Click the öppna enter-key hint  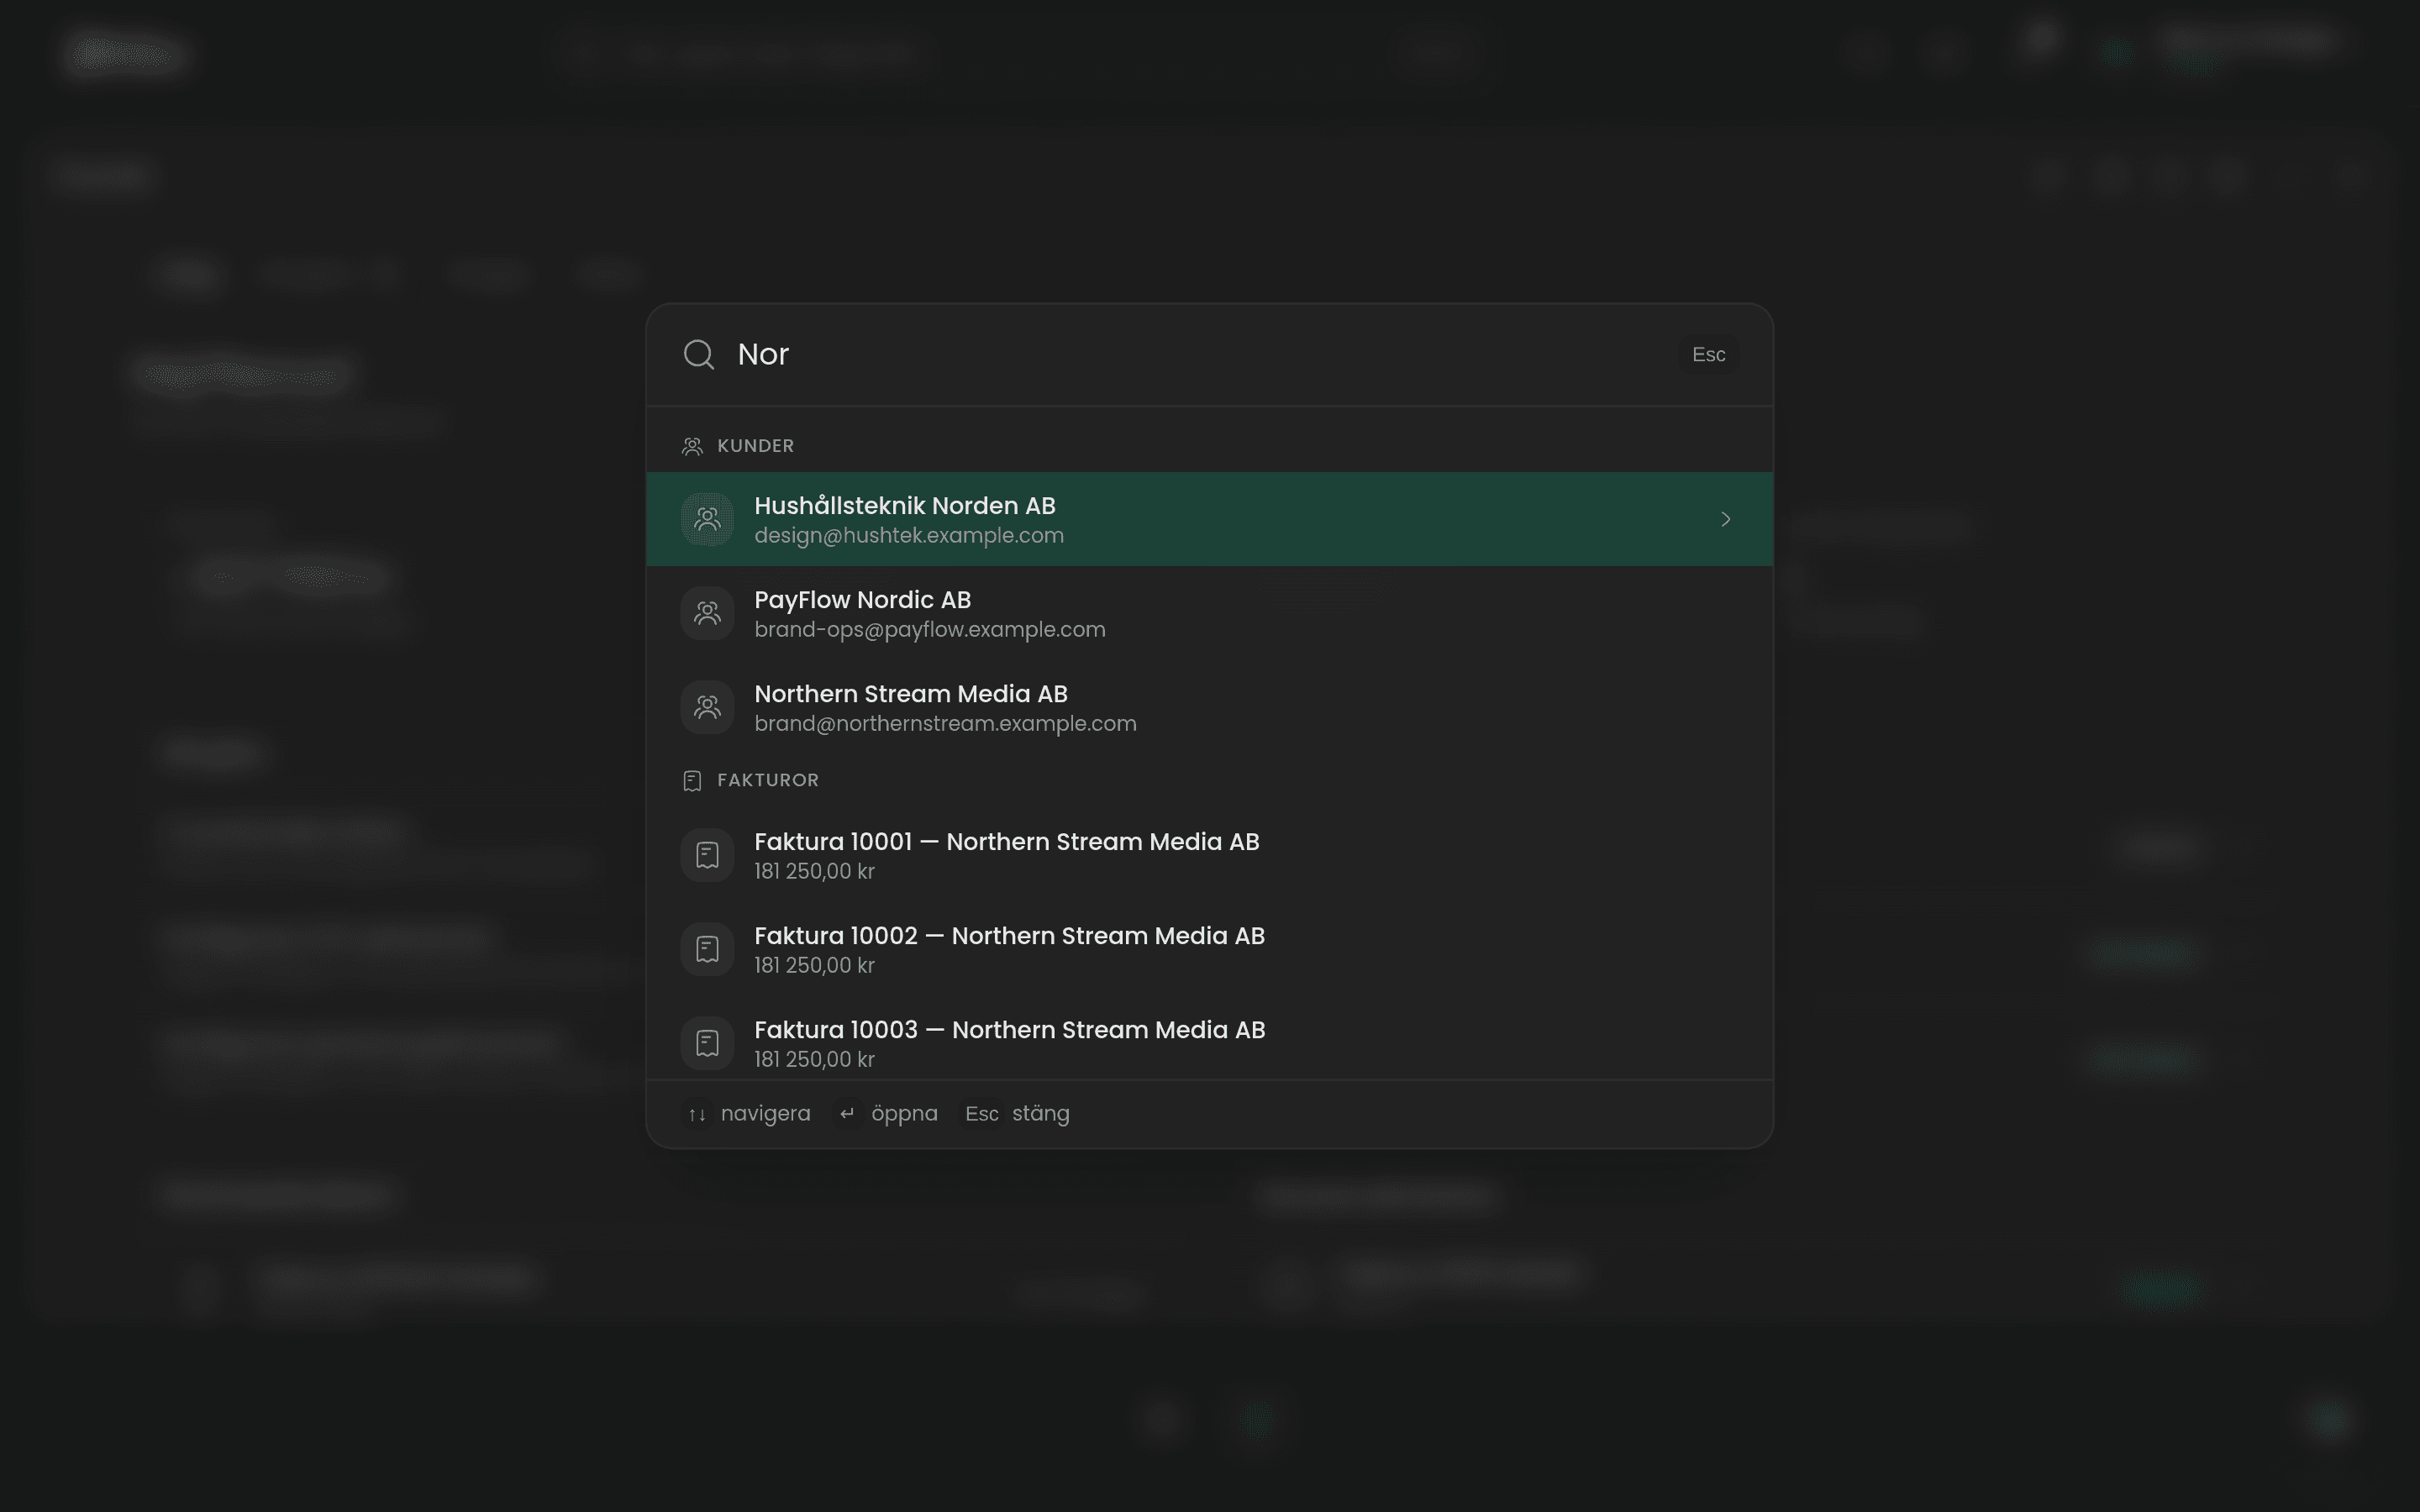click(887, 1113)
